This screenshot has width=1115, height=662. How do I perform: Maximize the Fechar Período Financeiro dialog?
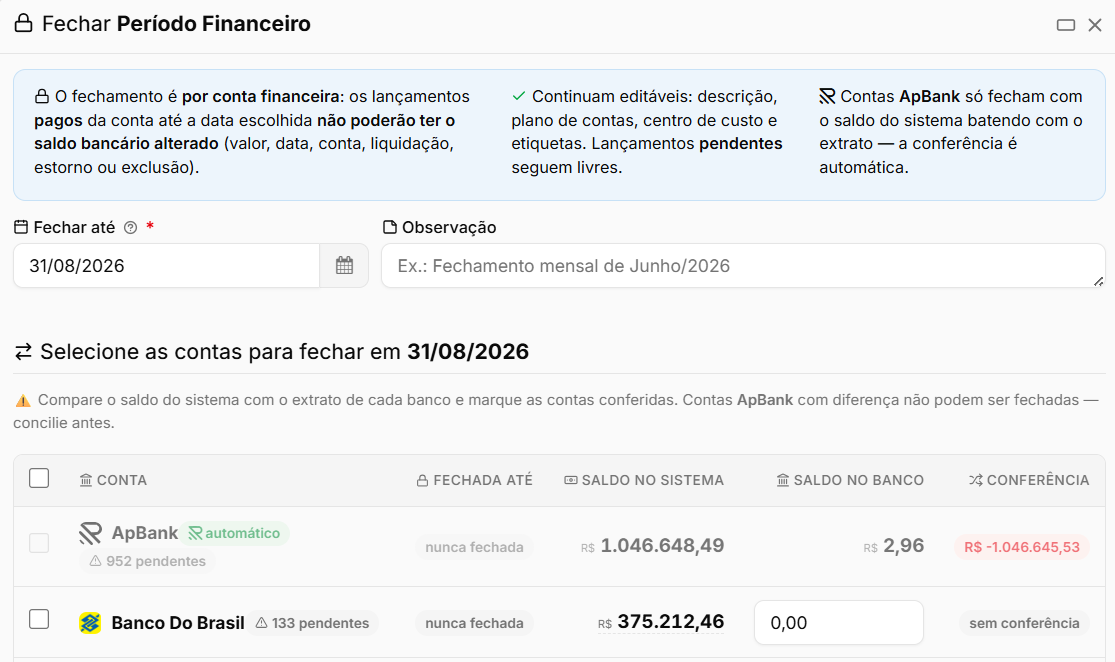pos(1065,25)
